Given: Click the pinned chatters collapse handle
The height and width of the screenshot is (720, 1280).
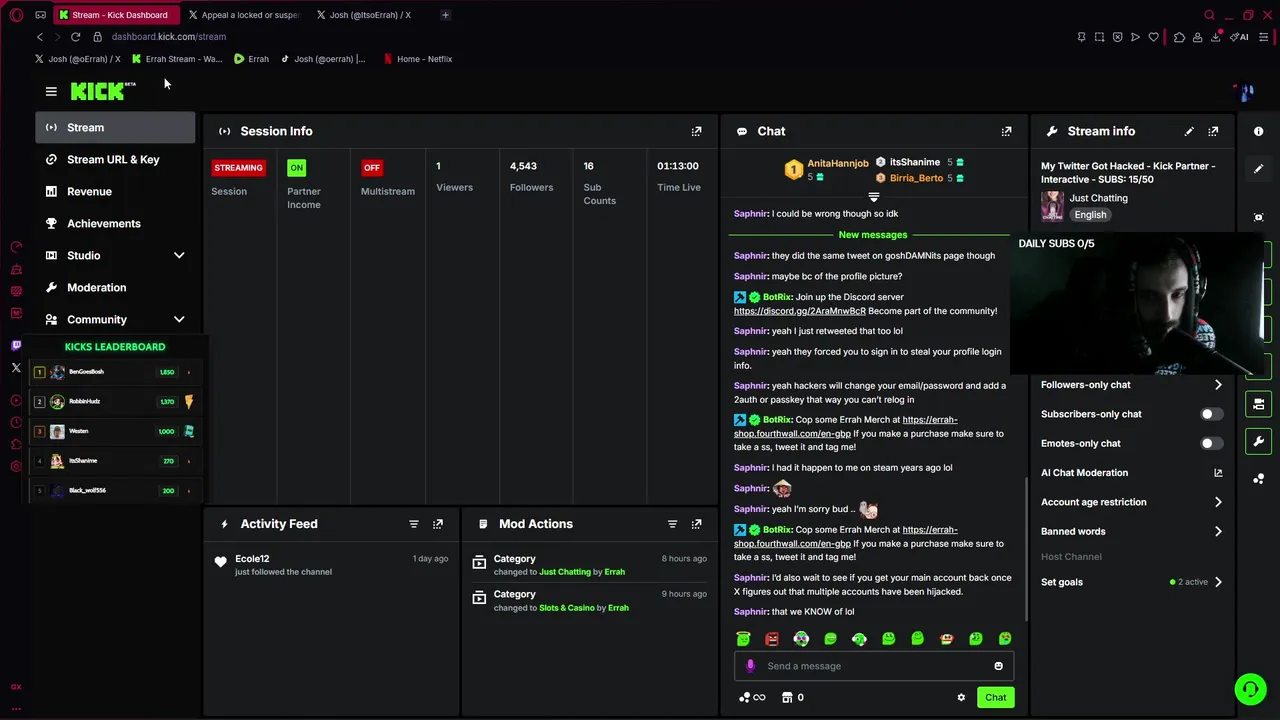Looking at the screenshot, I should 873,197.
